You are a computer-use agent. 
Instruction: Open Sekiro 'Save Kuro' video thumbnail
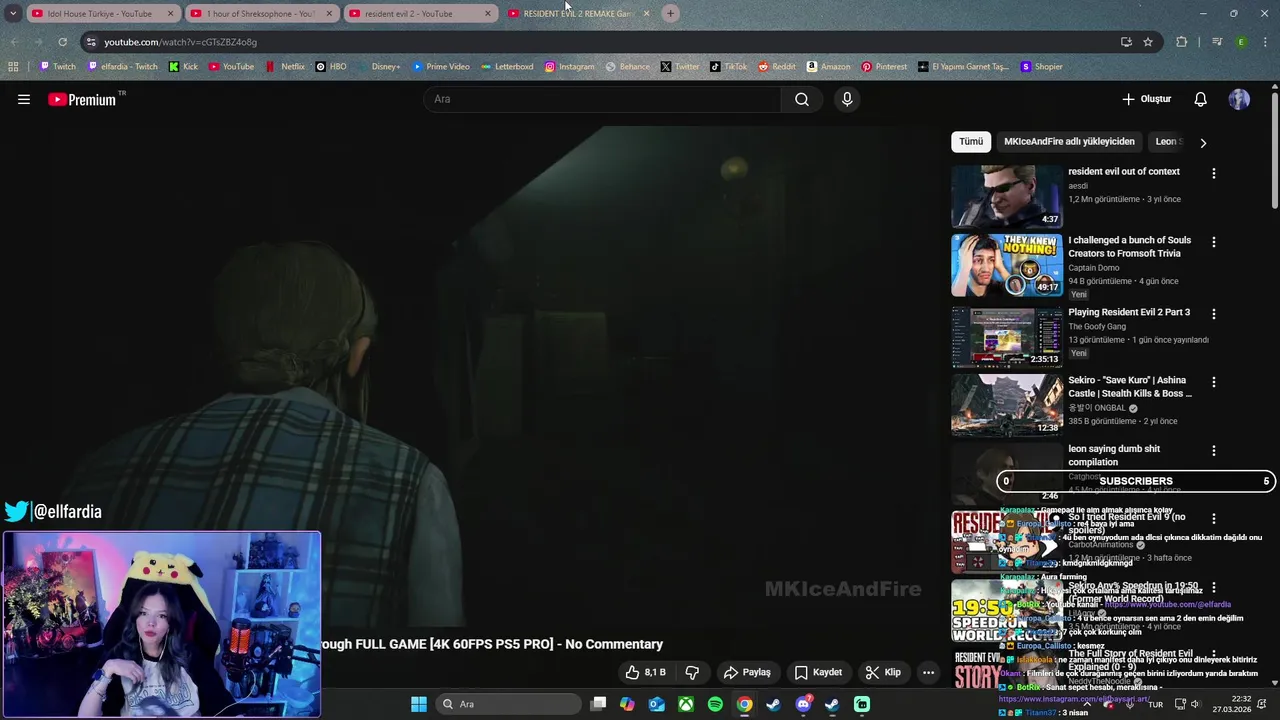1007,405
